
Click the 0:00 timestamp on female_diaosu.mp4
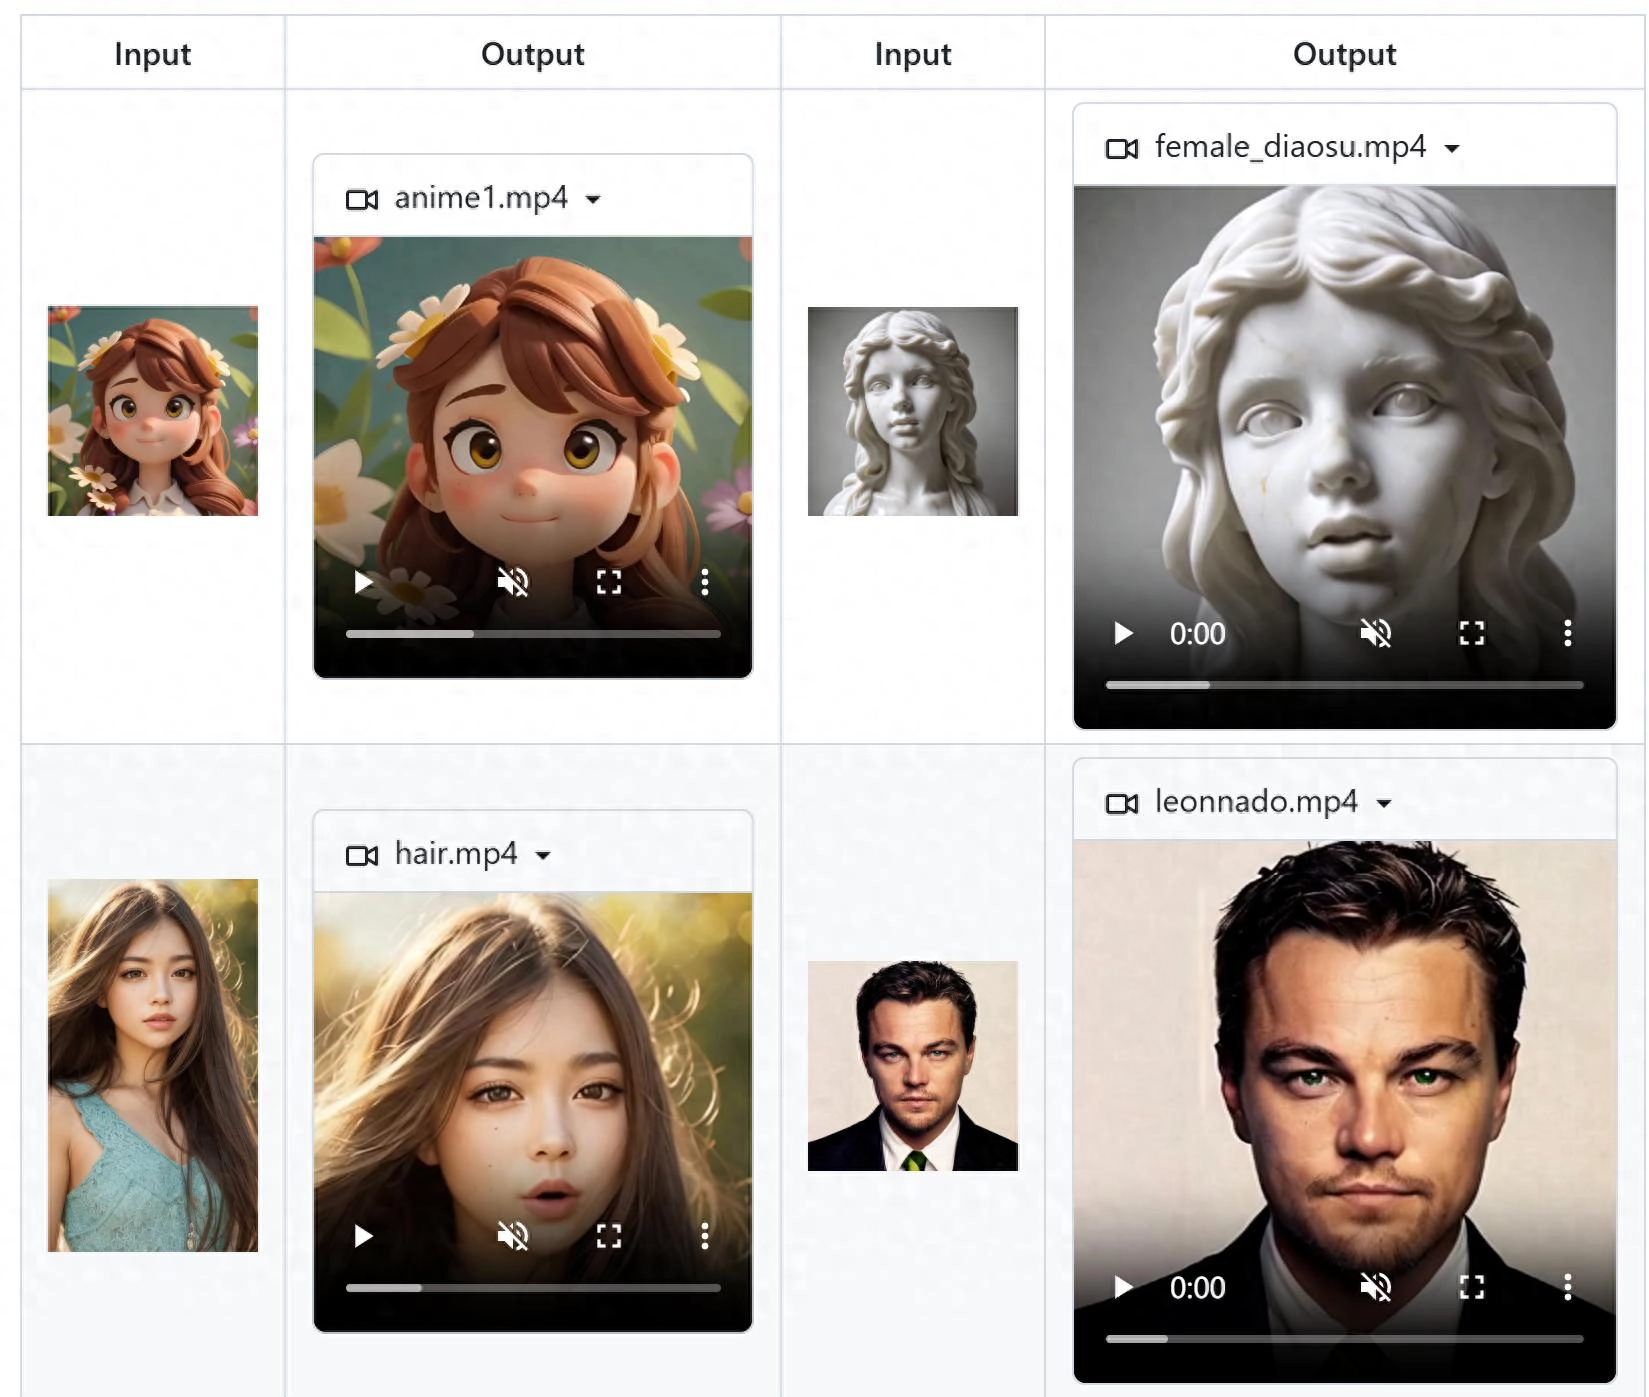click(x=1197, y=634)
